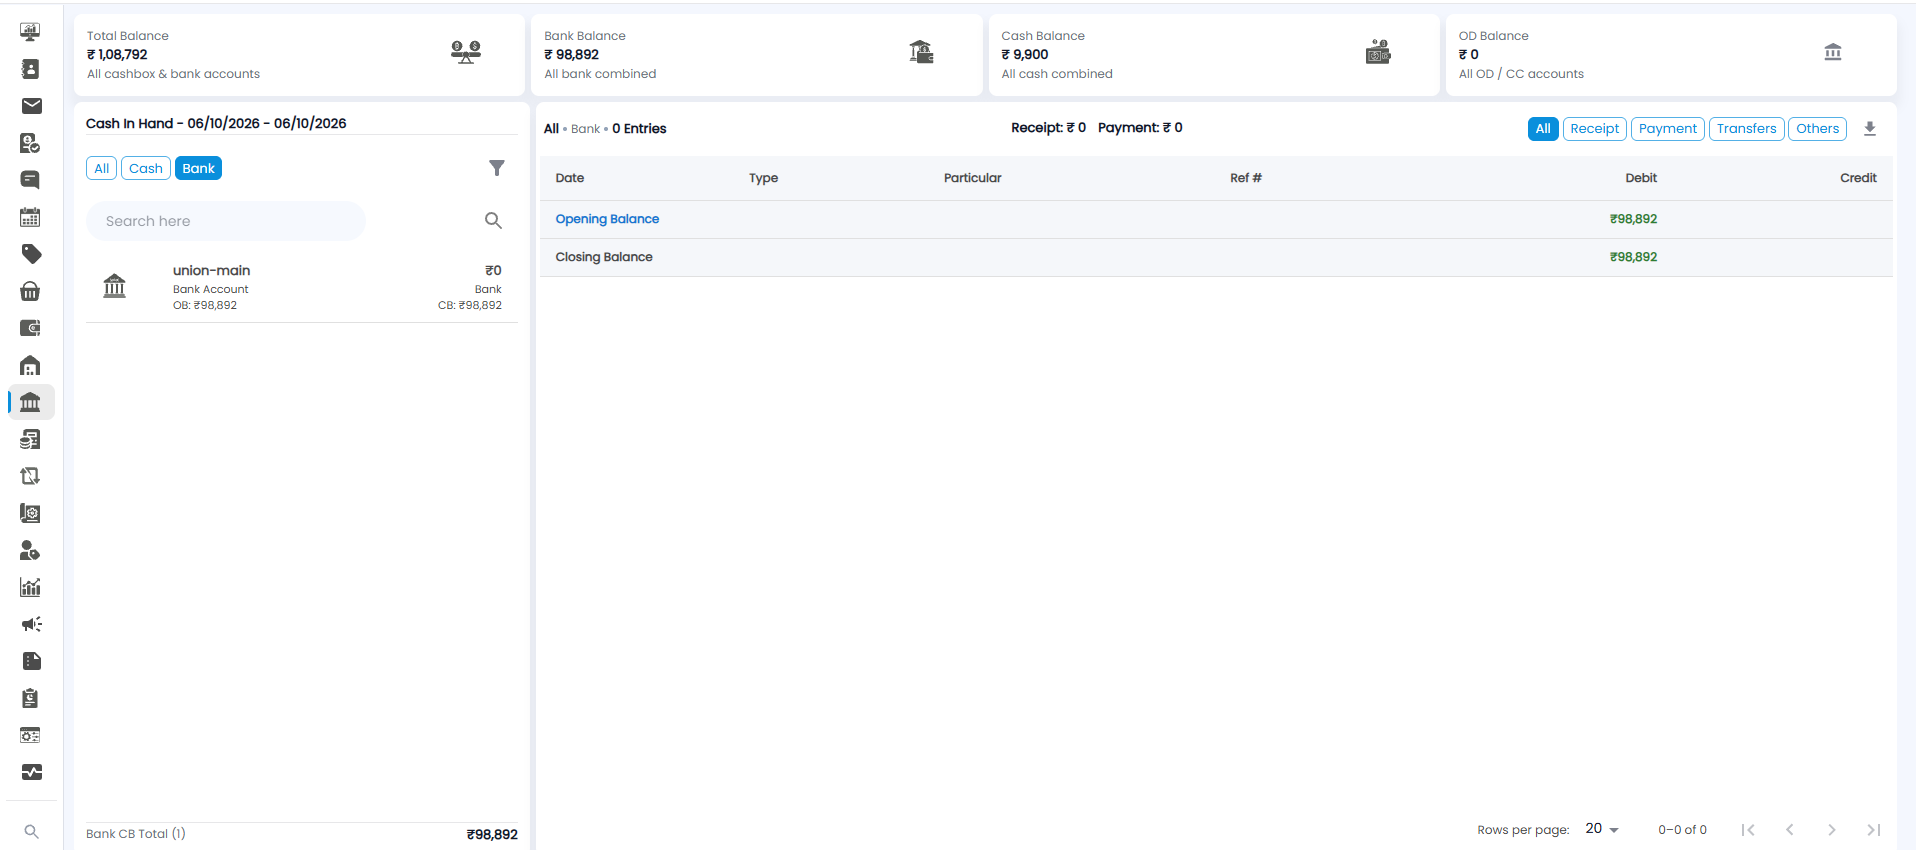1916x850 pixels.
Task: Click the funnel filter icon in accounts panel
Action: (497, 168)
